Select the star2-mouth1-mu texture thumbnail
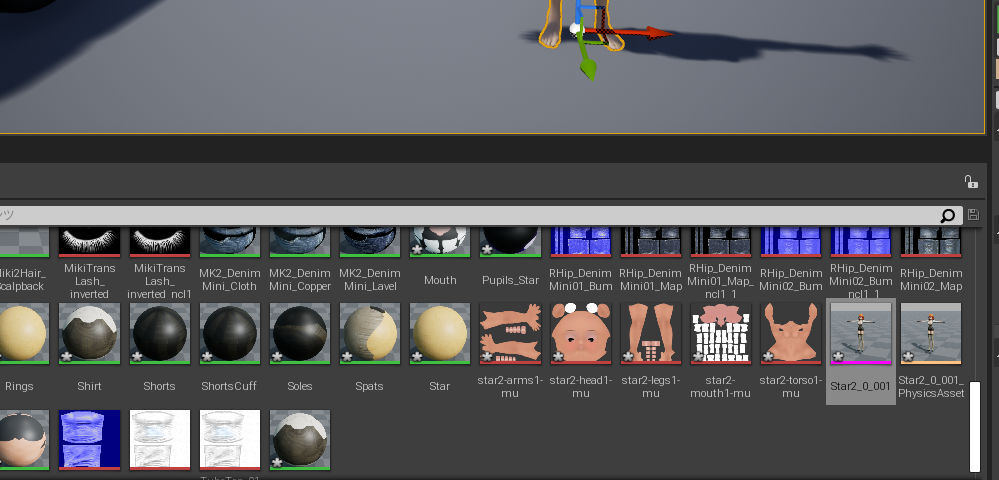The image size is (999, 480). 721,333
